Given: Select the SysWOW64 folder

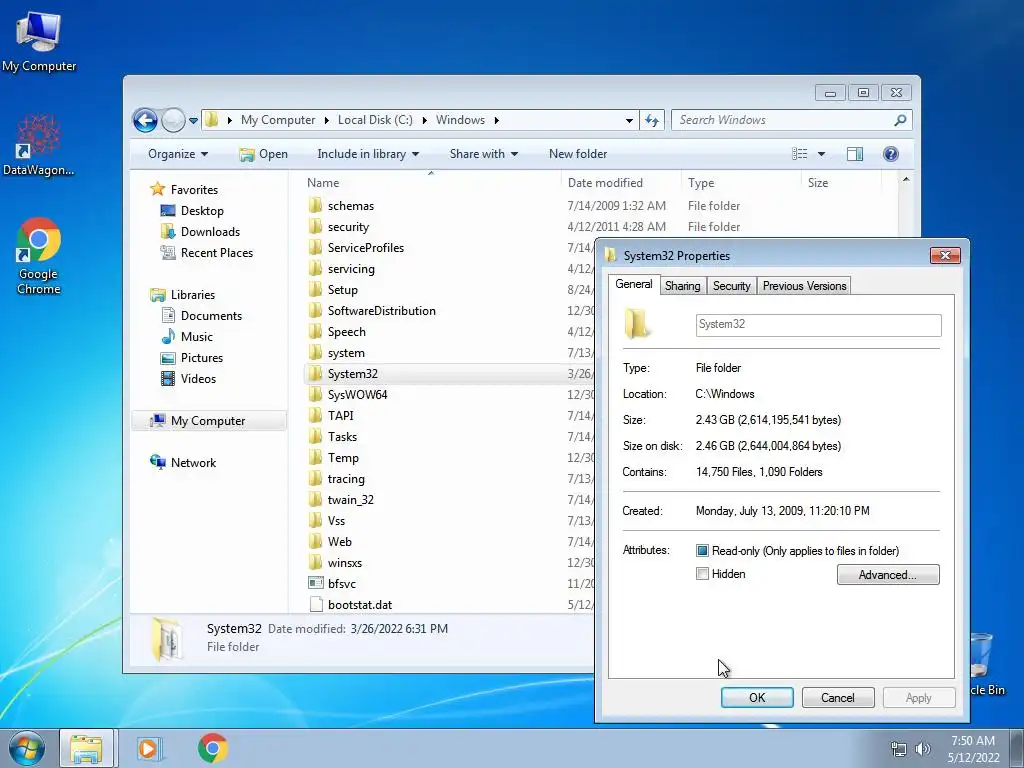Looking at the screenshot, I should click(357, 395).
